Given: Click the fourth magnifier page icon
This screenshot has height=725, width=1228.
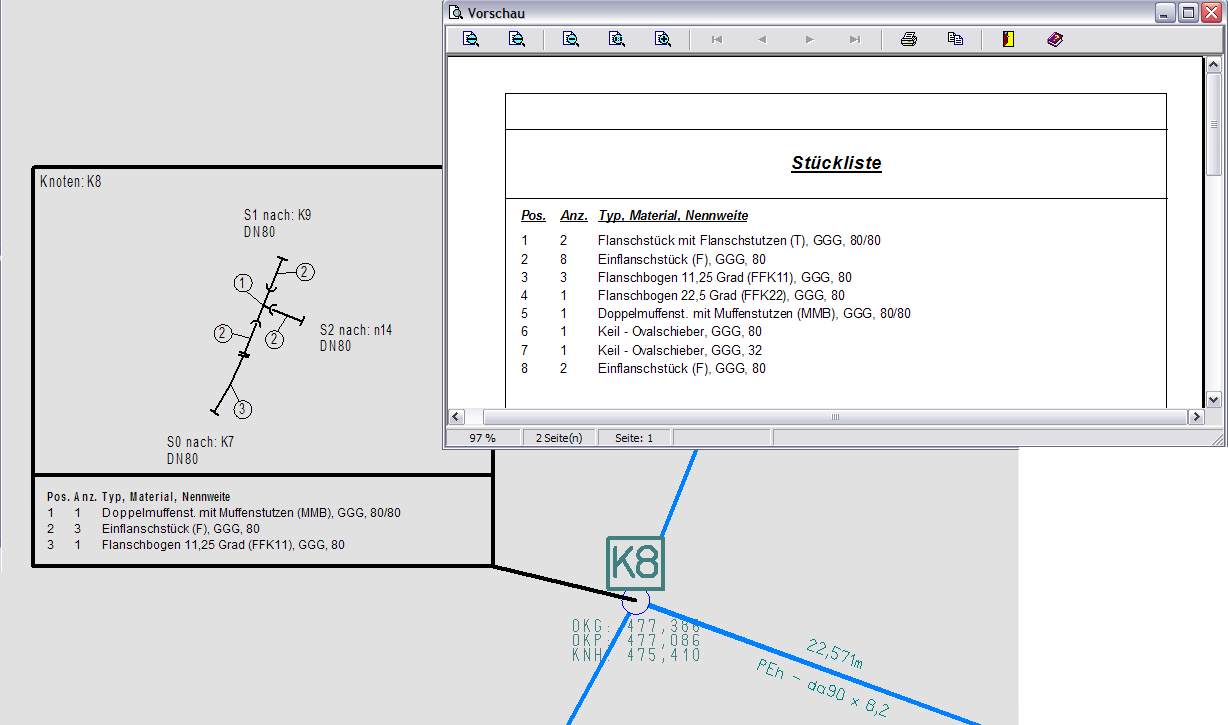Looking at the screenshot, I should [617, 39].
